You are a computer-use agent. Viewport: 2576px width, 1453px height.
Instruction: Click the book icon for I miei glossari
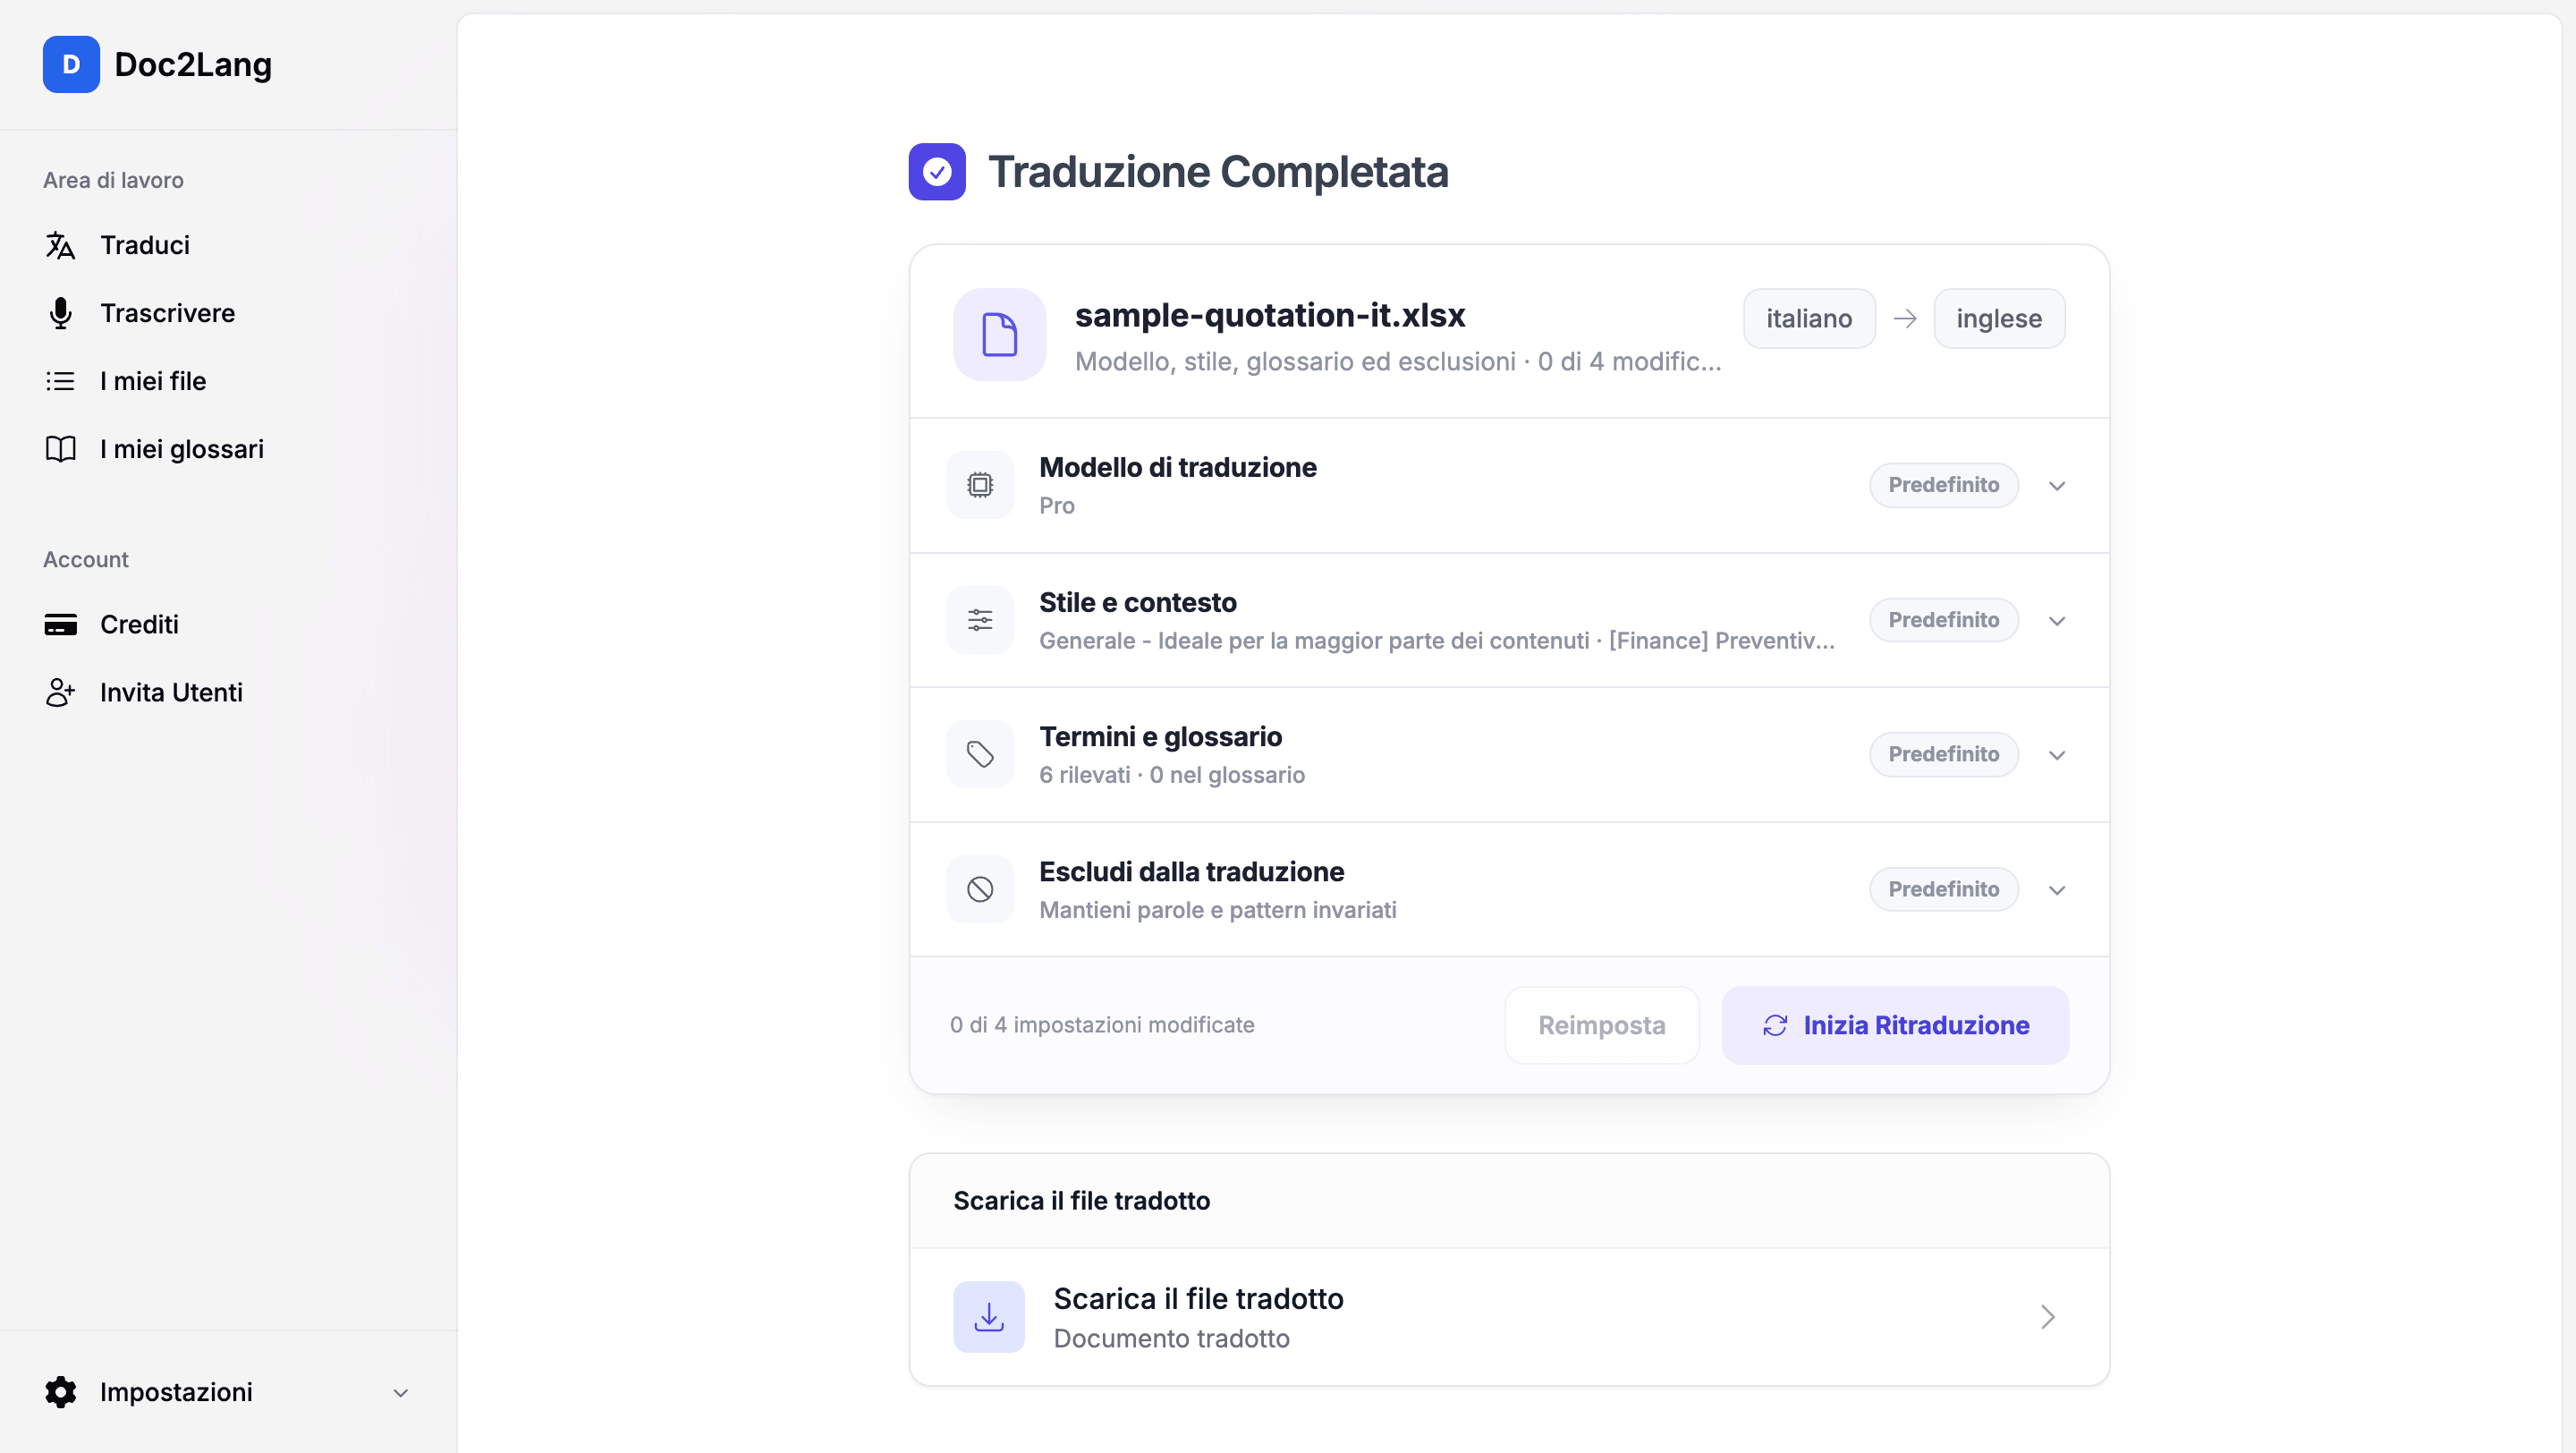pyautogui.click(x=60, y=449)
